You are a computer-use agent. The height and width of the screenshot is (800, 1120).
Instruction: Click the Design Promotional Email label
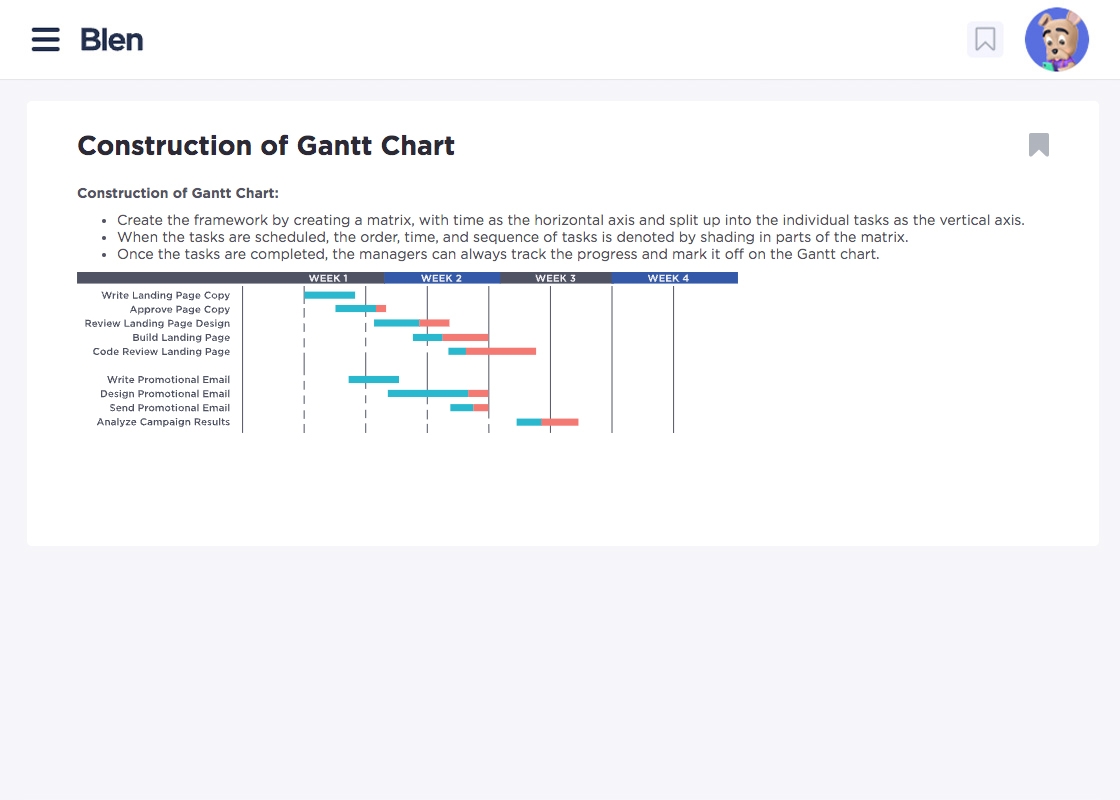165,394
